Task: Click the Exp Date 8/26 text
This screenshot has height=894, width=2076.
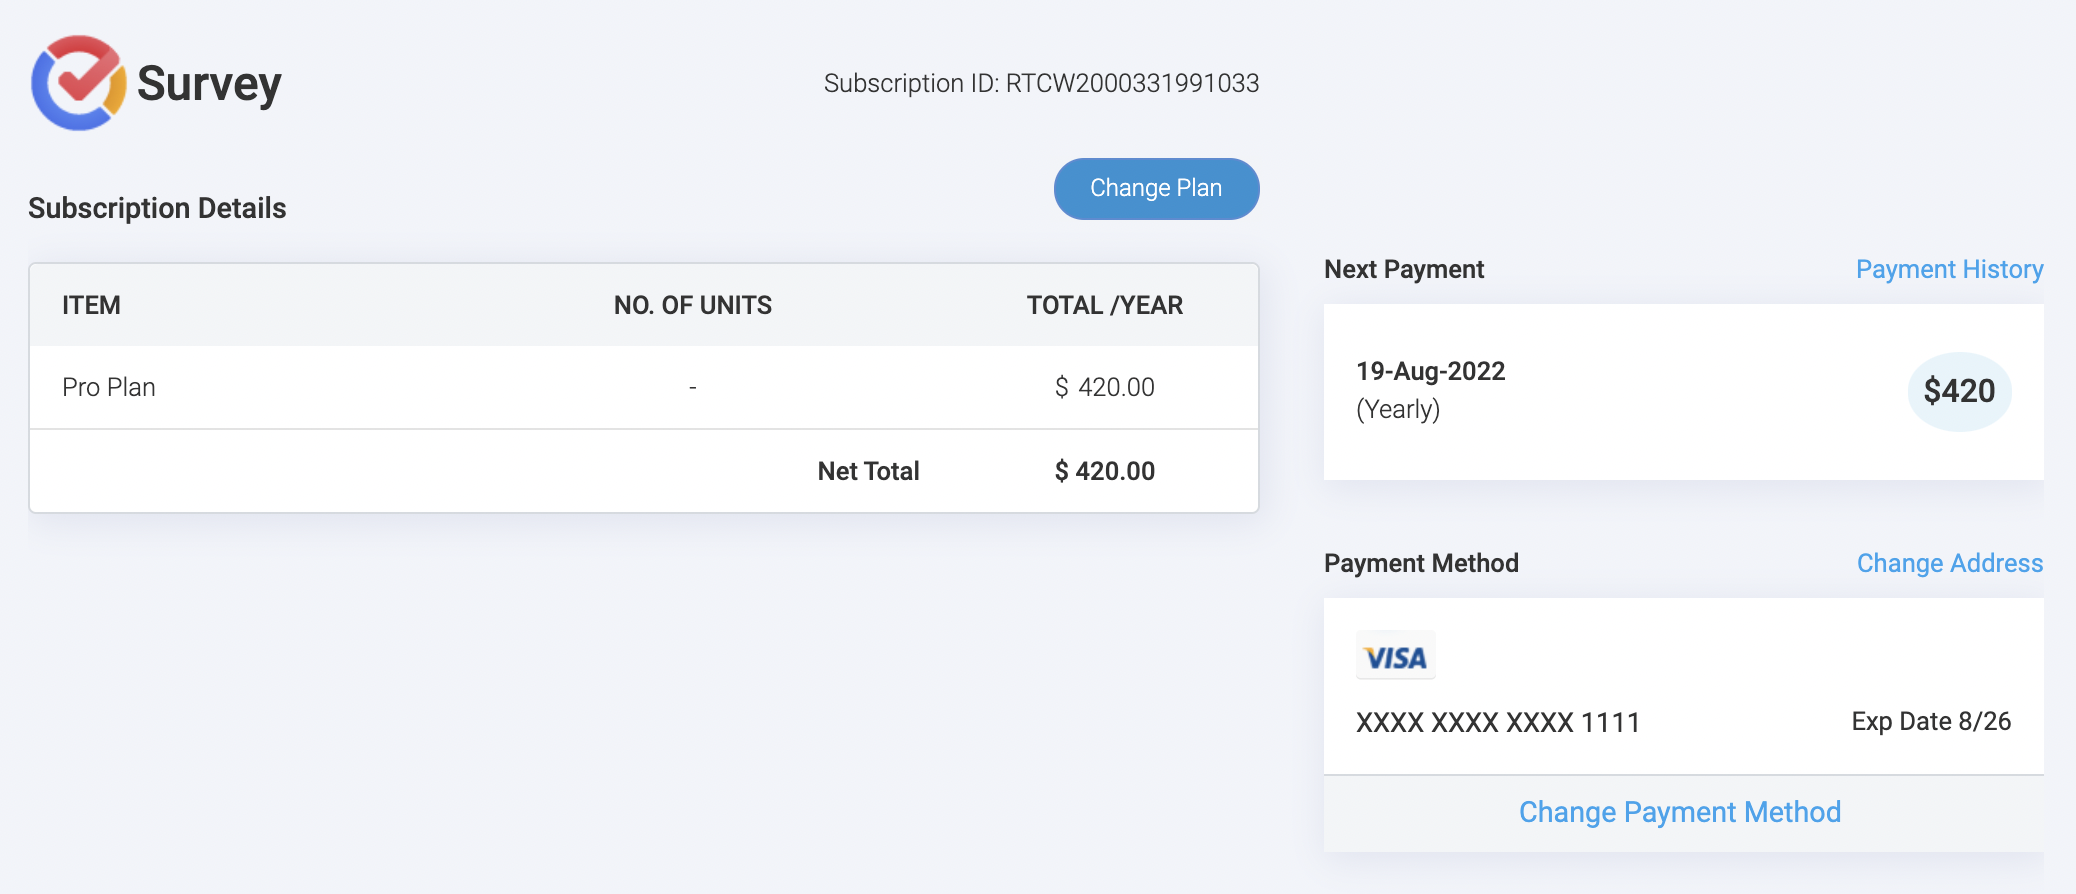Action: pyautogui.click(x=1930, y=721)
